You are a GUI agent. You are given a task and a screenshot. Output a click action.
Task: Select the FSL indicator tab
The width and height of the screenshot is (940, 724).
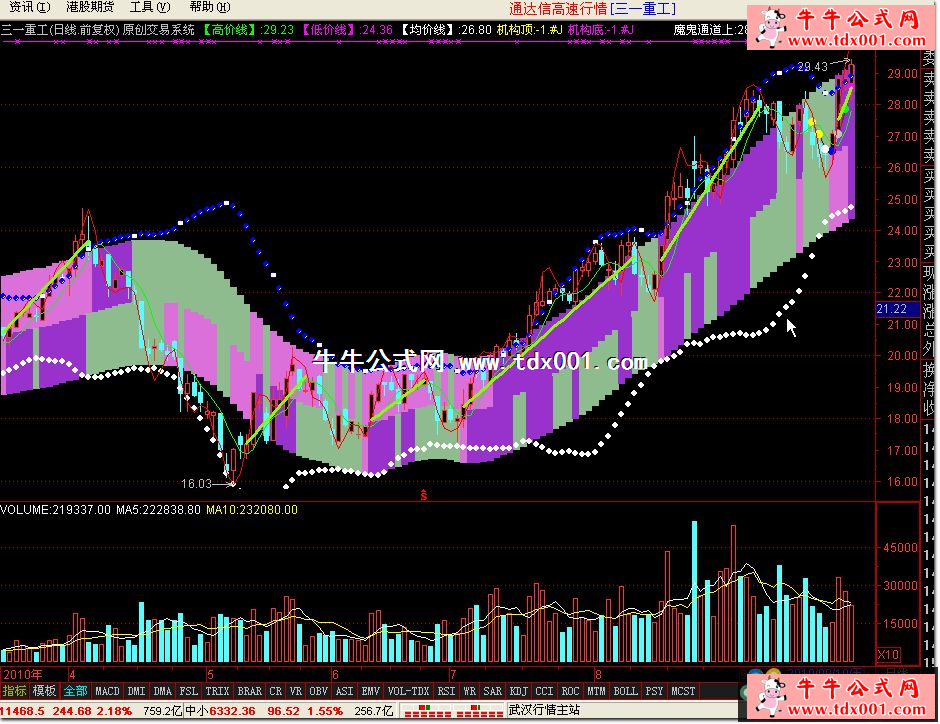click(188, 691)
